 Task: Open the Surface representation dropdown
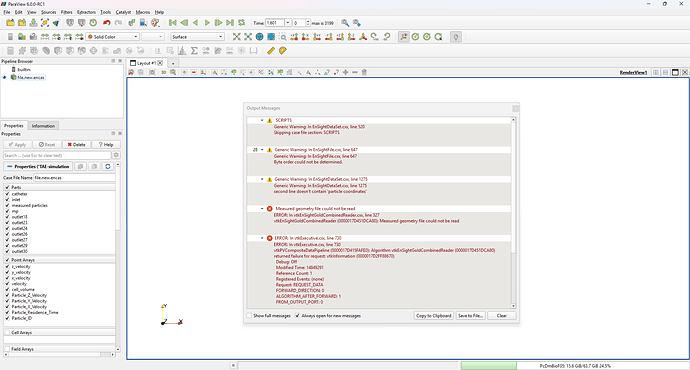[x=198, y=37]
